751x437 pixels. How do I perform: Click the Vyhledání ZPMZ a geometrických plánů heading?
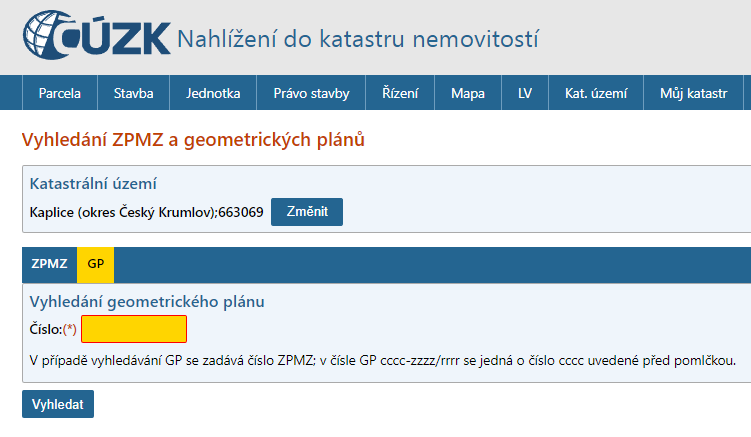pyautogui.click(x=193, y=140)
